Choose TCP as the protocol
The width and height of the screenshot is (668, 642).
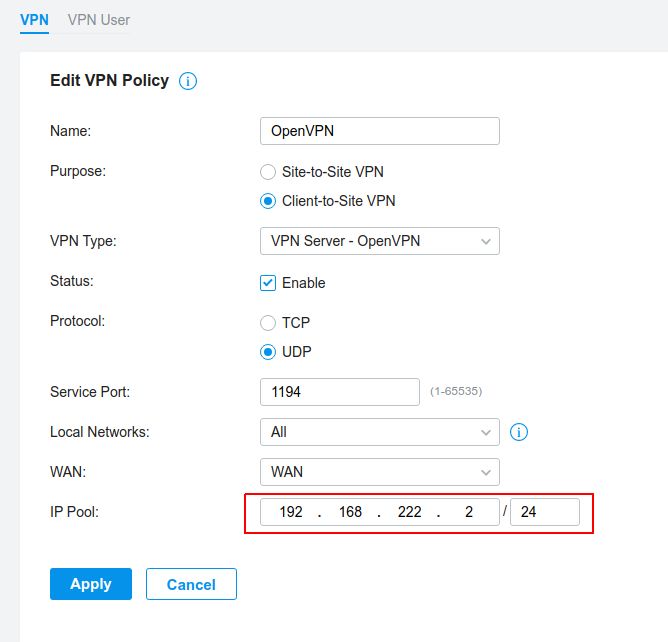(268, 323)
